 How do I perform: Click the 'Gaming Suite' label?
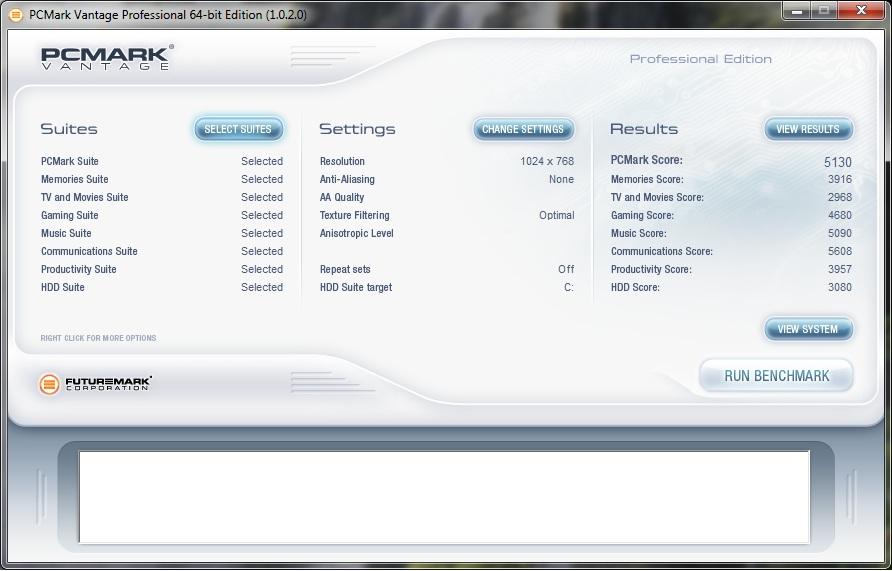(69, 216)
